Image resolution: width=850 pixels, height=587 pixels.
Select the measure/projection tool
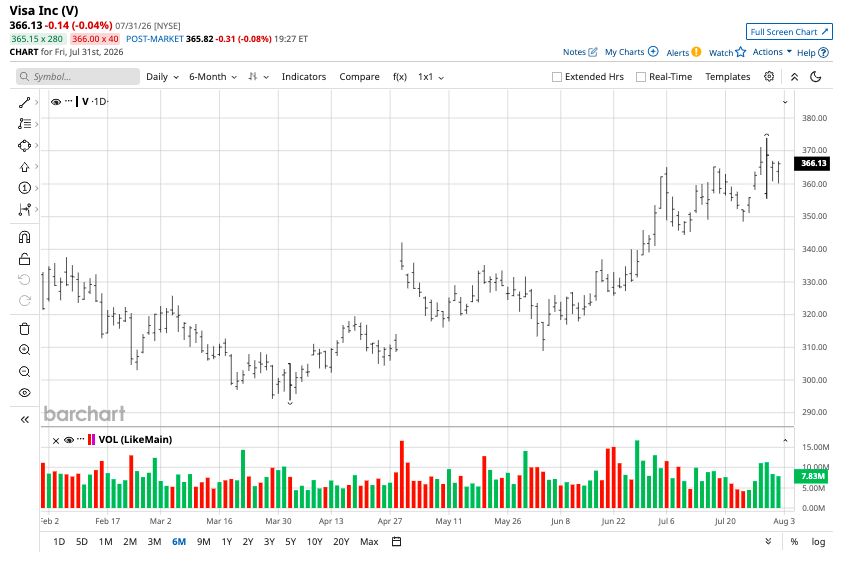pyautogui.click(x=24, y=209)
